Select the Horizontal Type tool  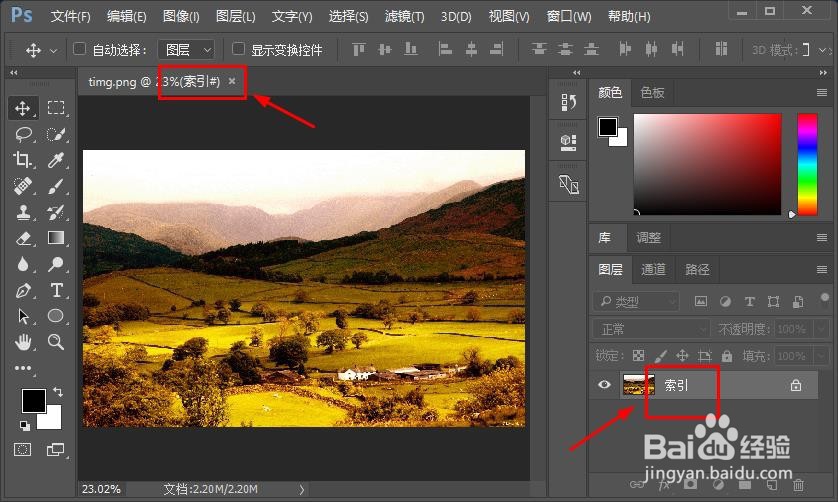pyautogui.click(x=56, y=290)
